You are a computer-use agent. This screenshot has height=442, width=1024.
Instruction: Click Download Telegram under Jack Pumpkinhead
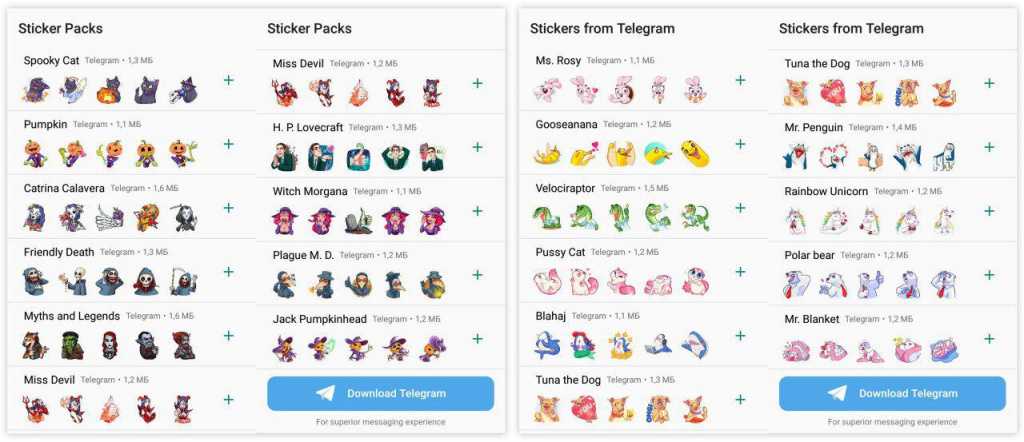381,394
